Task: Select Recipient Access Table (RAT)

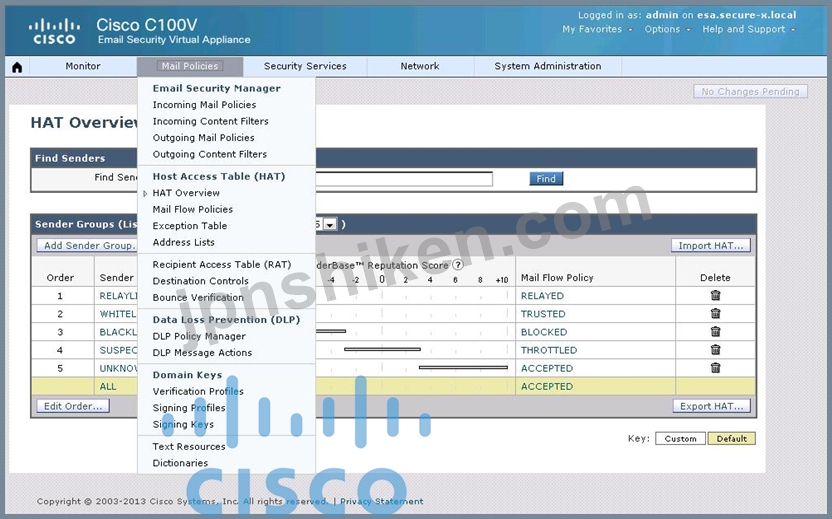Action: (x=222, y=265)
